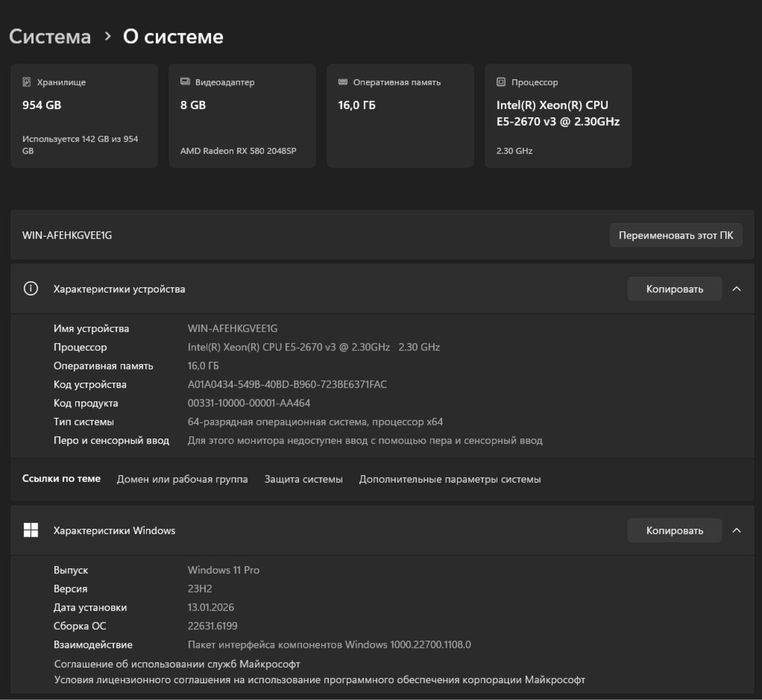Open Условия лицензионного соглашения link
This screenshot has height=700, width=762.
pos(319,680)
